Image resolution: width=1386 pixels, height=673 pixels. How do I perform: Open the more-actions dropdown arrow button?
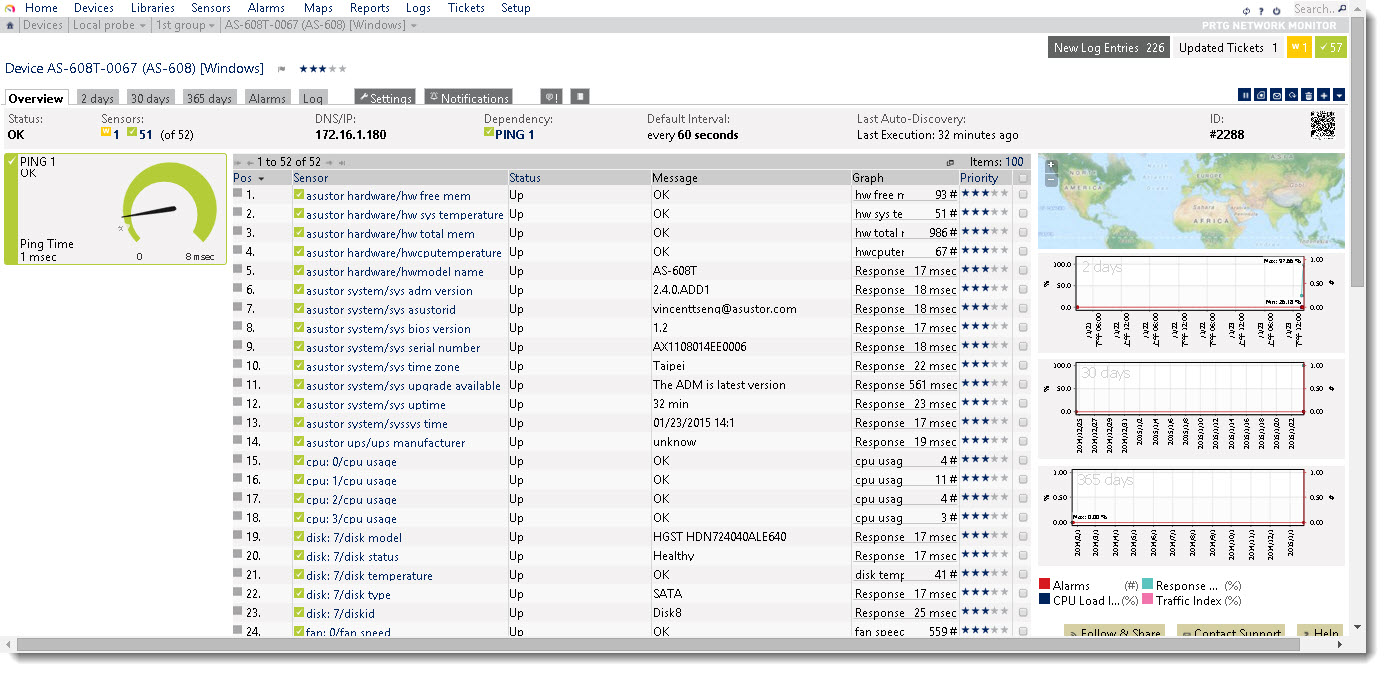pos(1339,95)
